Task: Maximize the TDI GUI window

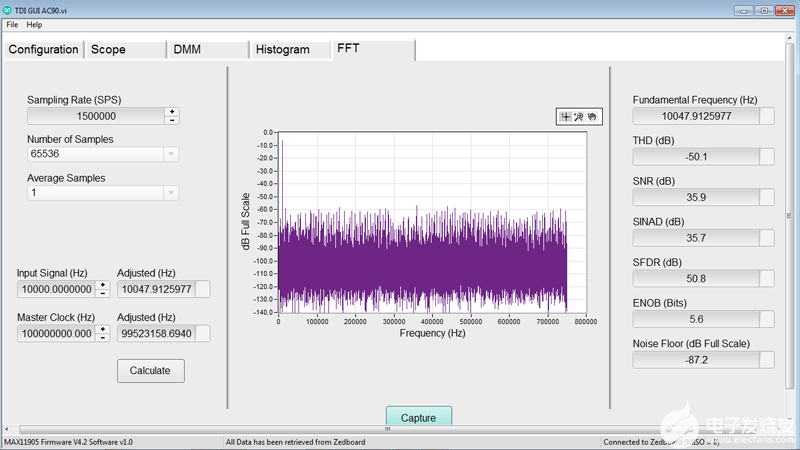Action: 764,10
